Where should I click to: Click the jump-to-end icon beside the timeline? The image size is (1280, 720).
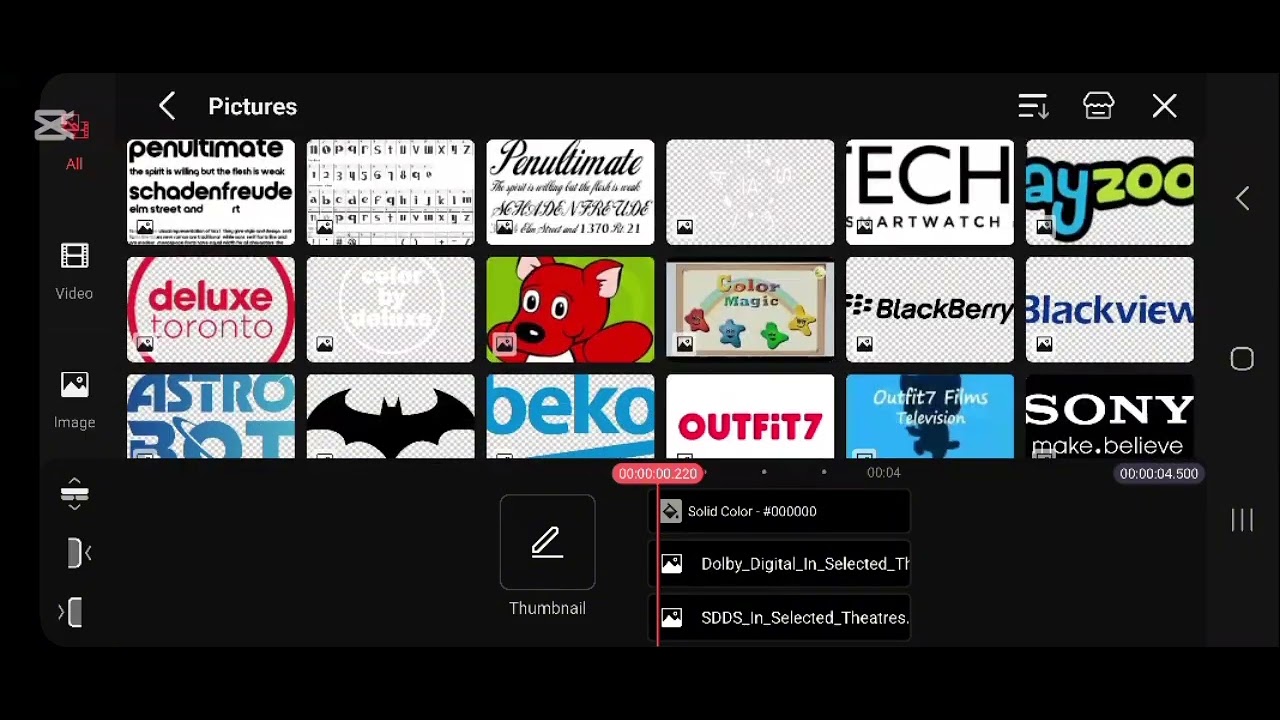(72, 612)
